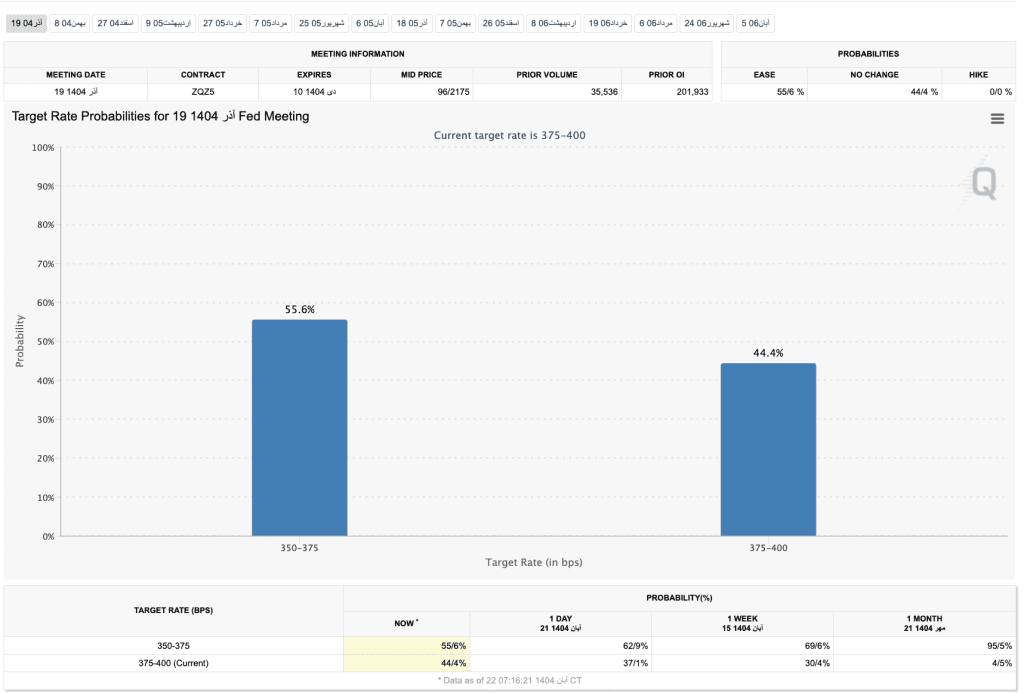Open the 27 اسفند 04 meeting tab
Viewport: 1024px width, 693px height.
click(x=115, y=22)
